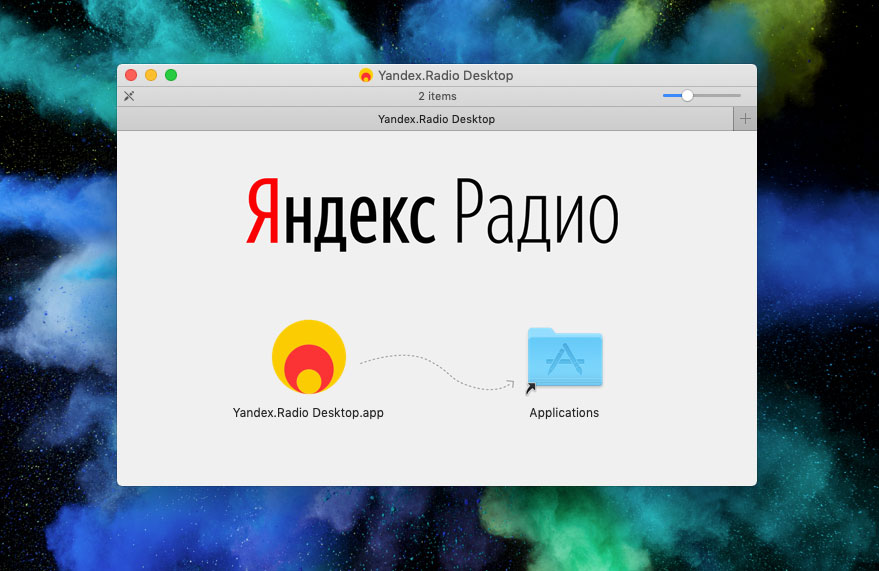879x571 pixels.
Task: Click the gray right end of icon size slider
Action: pyautogui.click(x=717, y=96)
